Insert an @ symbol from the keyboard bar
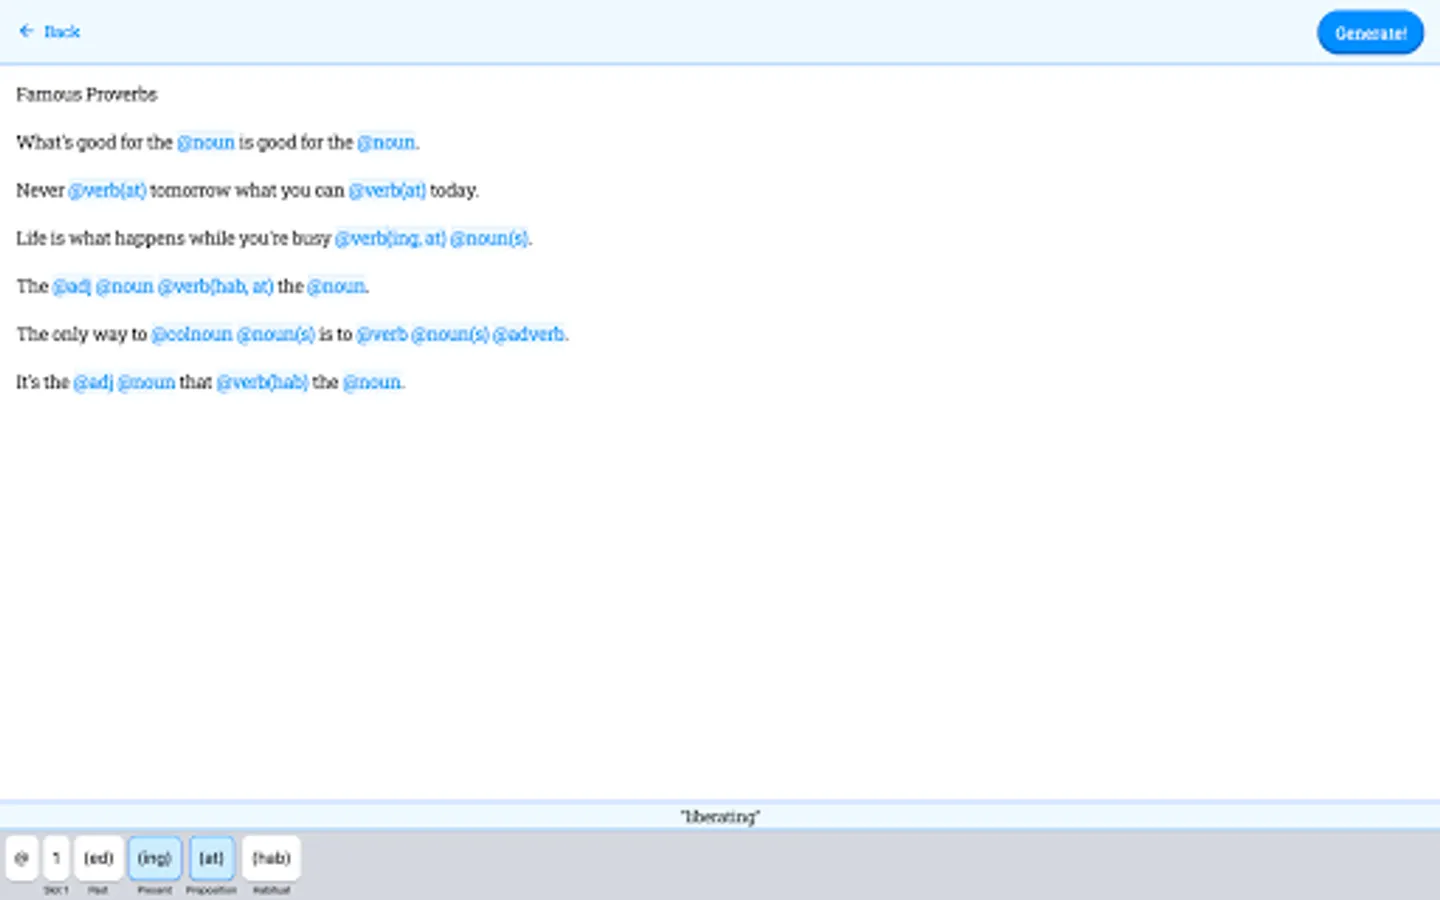This screenshot has height=900, width=1440. point(22,858)
